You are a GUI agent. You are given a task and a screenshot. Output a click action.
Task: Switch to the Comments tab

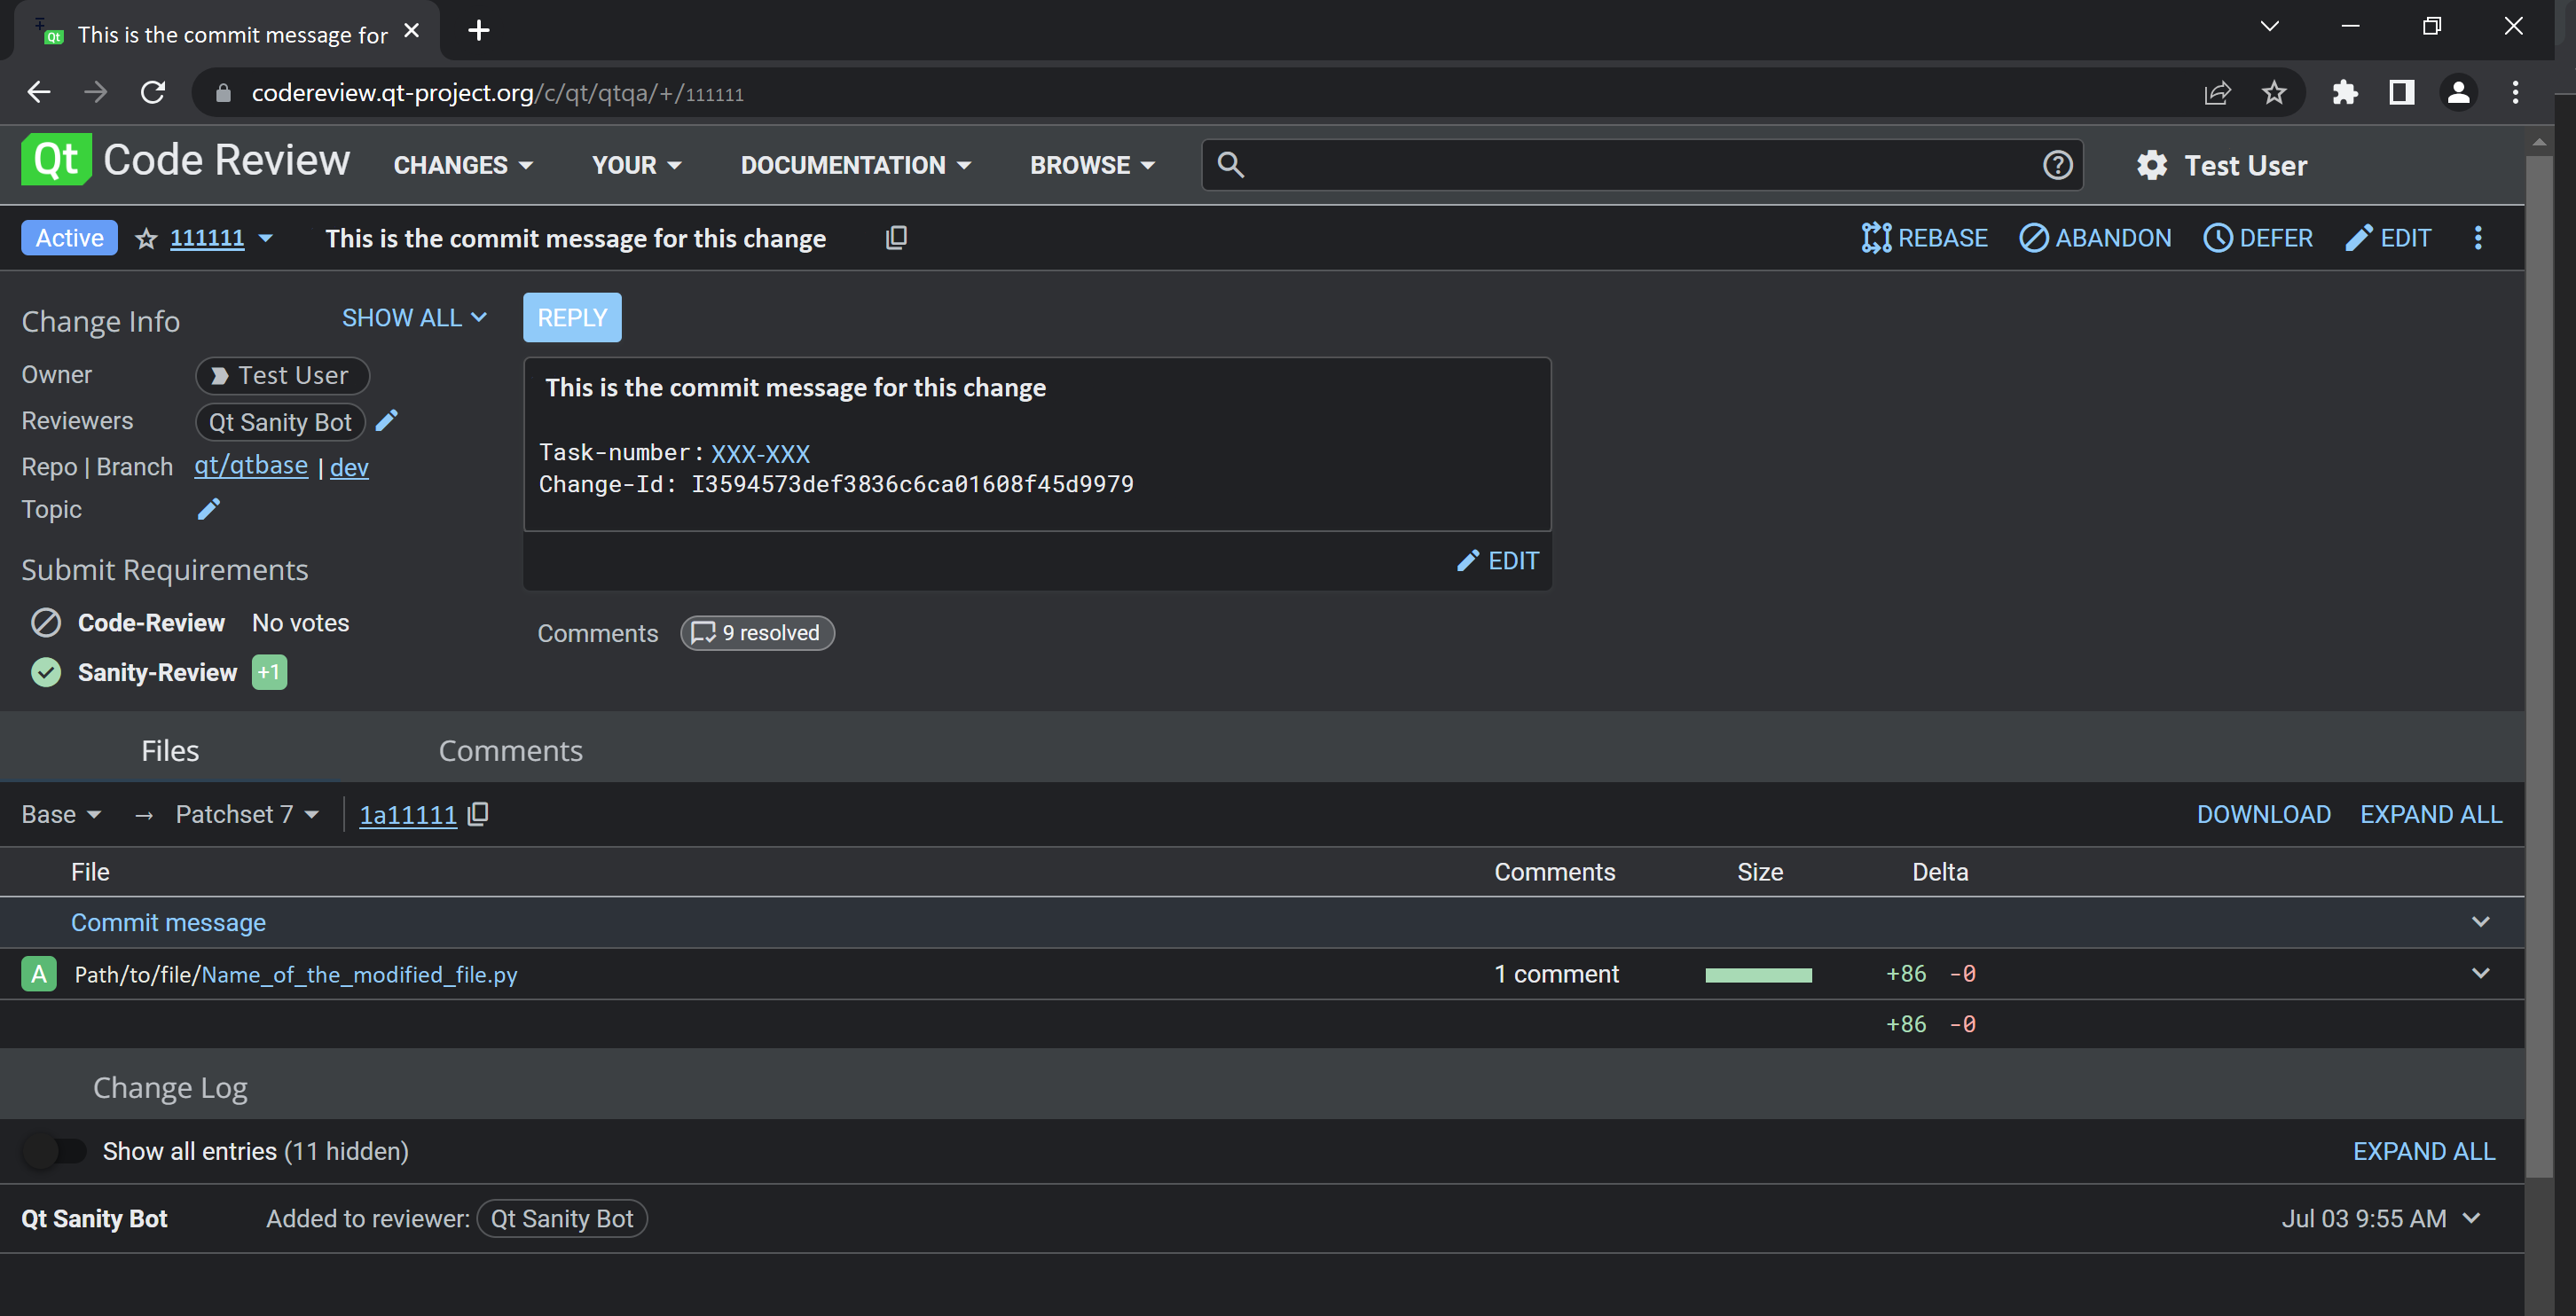tap(510, 750)
